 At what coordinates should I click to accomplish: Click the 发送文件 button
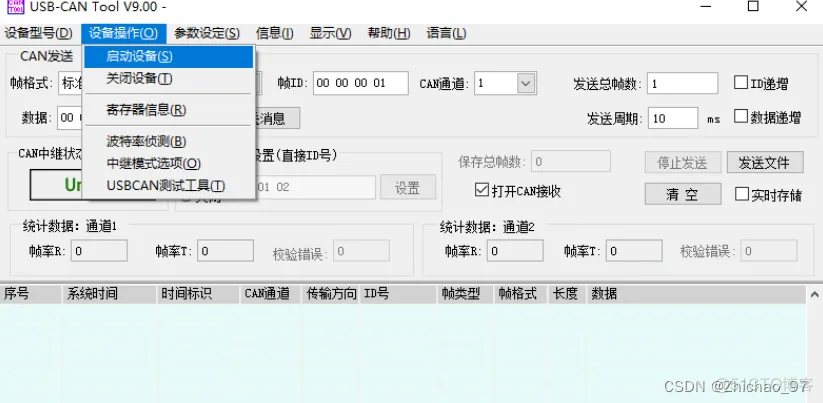click(x=765, y=163)
